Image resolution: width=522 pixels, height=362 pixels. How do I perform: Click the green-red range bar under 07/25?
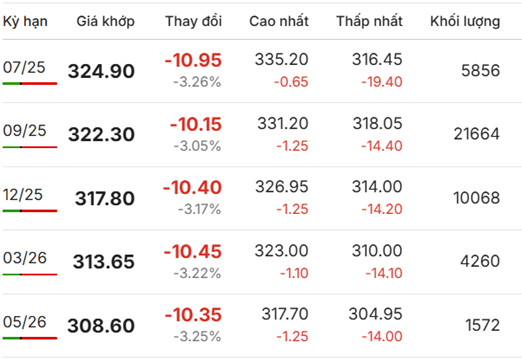[x=30, y=83]
